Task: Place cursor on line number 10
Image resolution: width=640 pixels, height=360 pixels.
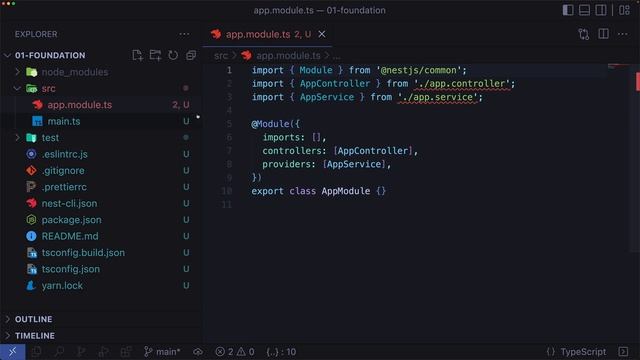Action: pos(227,191)
